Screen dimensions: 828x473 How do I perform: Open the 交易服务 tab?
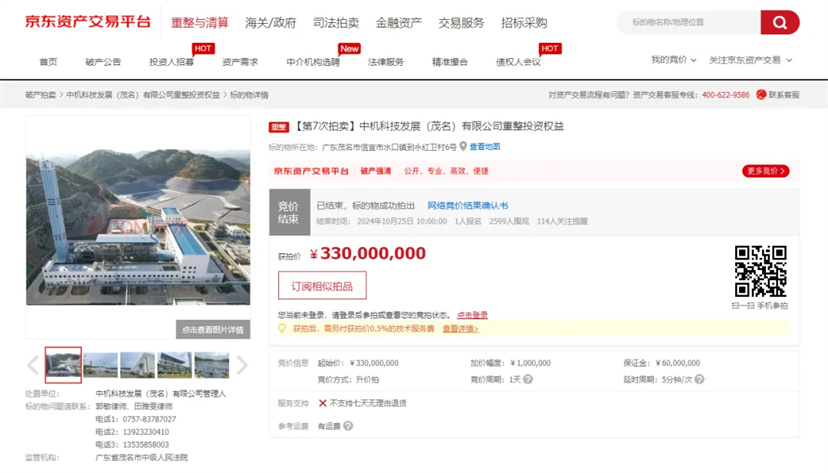coord(461,23)
